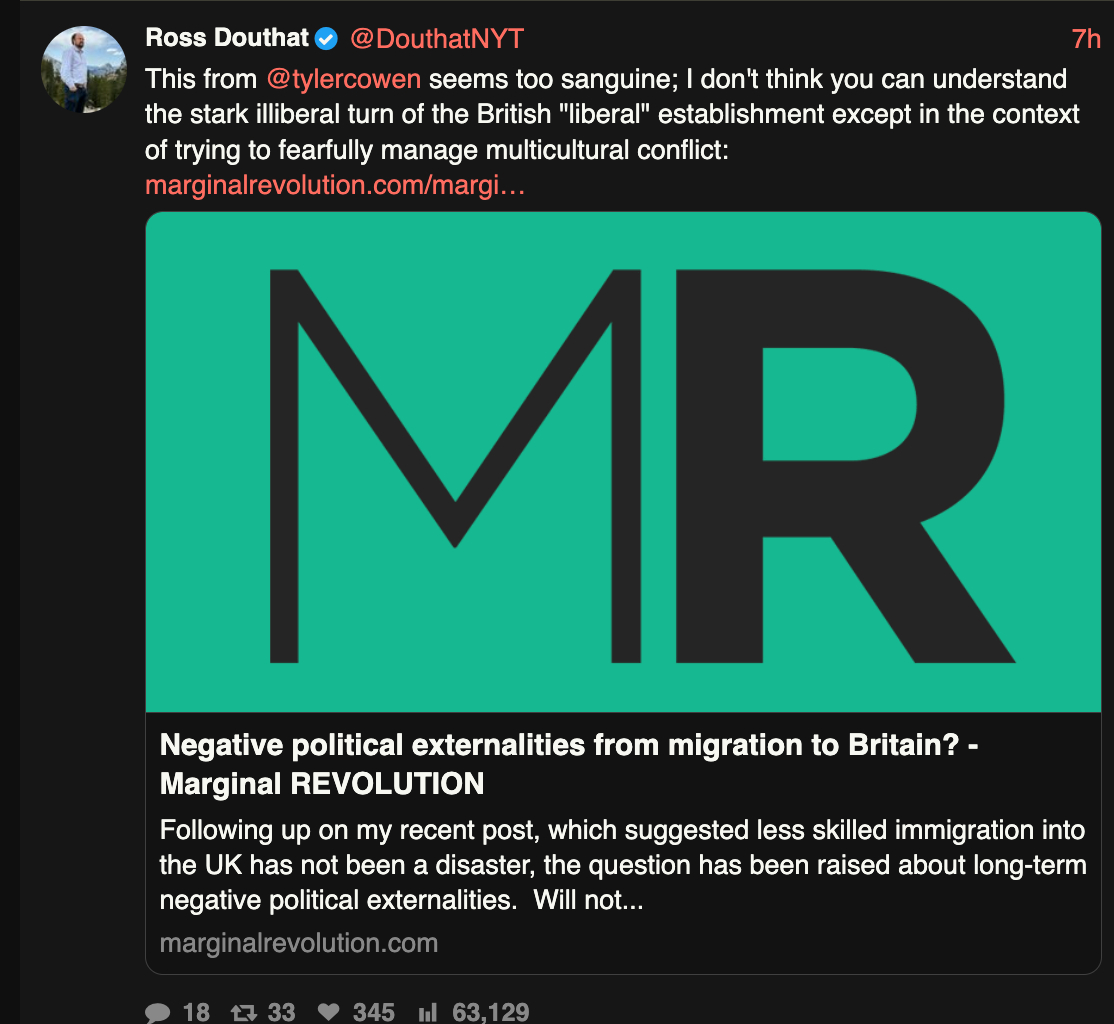Open Ross Douthat's profile picture

click(x=84, y=69)
